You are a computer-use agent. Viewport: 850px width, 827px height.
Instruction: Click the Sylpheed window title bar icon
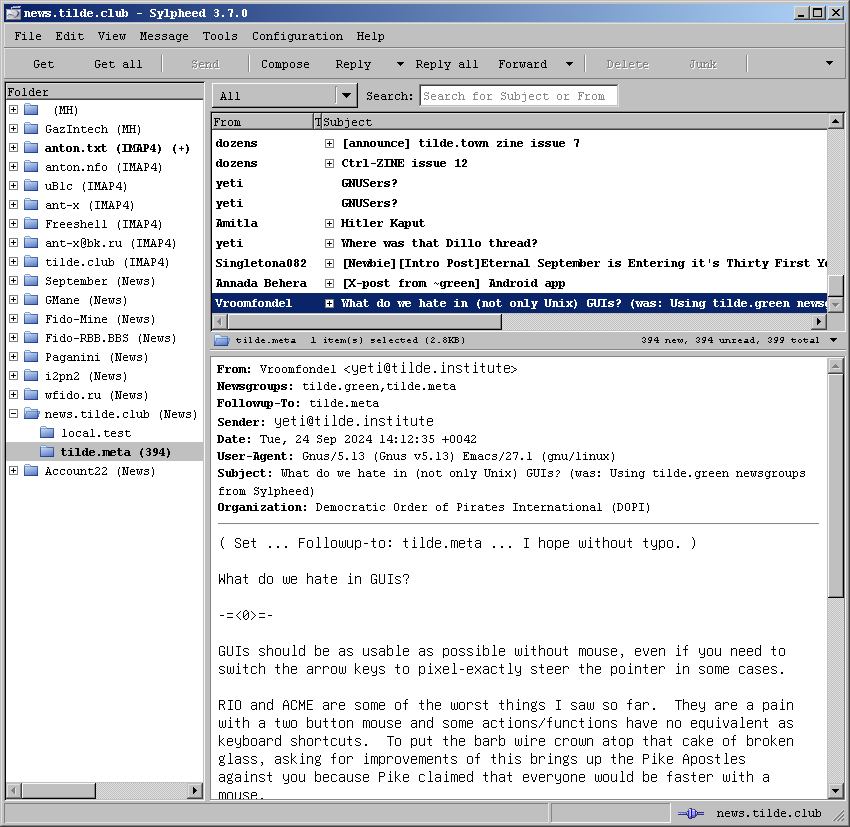(13, 13)
